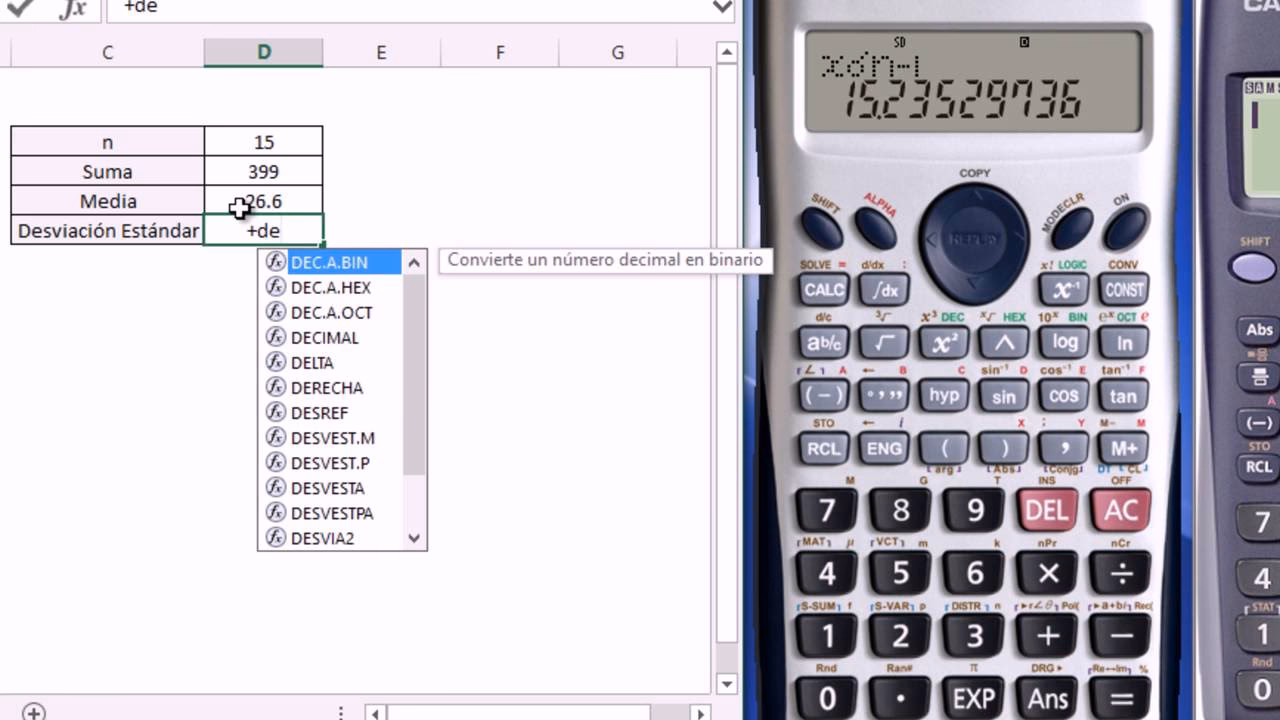Click the calculator log key
The image size is (1280, 720).
point(1064,343)
